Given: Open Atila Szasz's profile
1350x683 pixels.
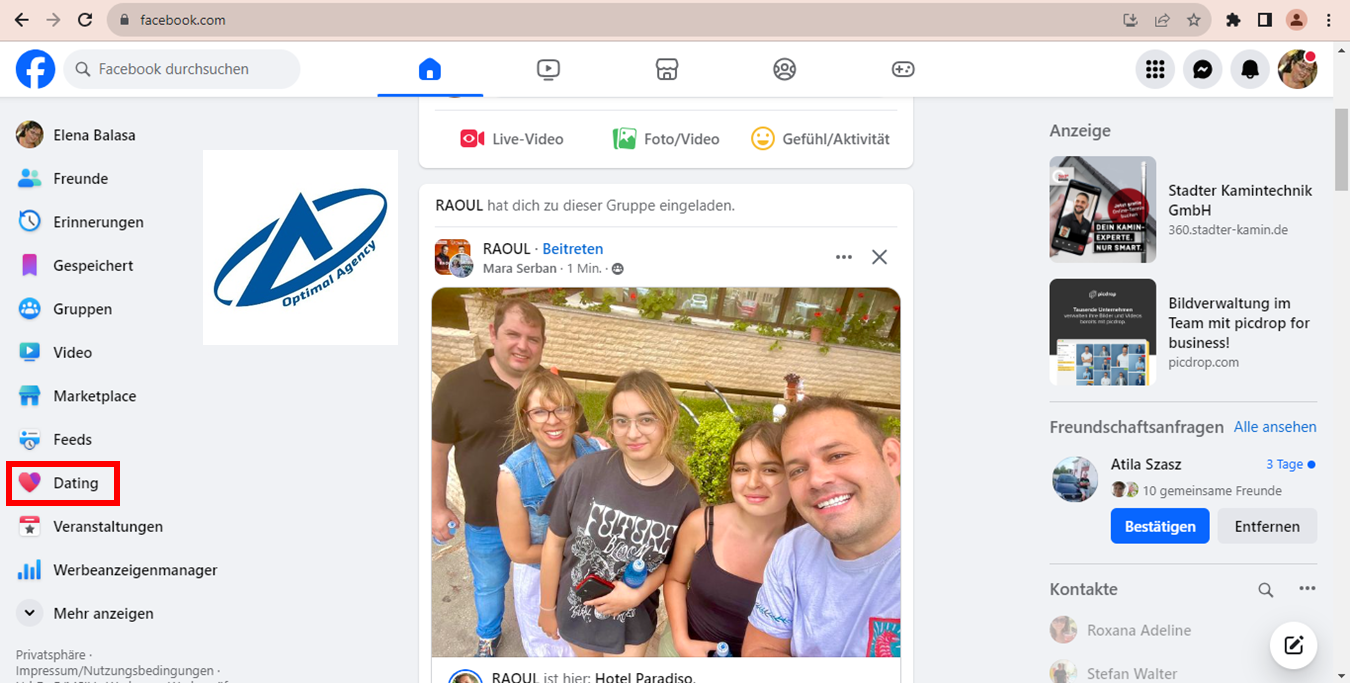Looking at the screenshot, I should pos(1146,464).
